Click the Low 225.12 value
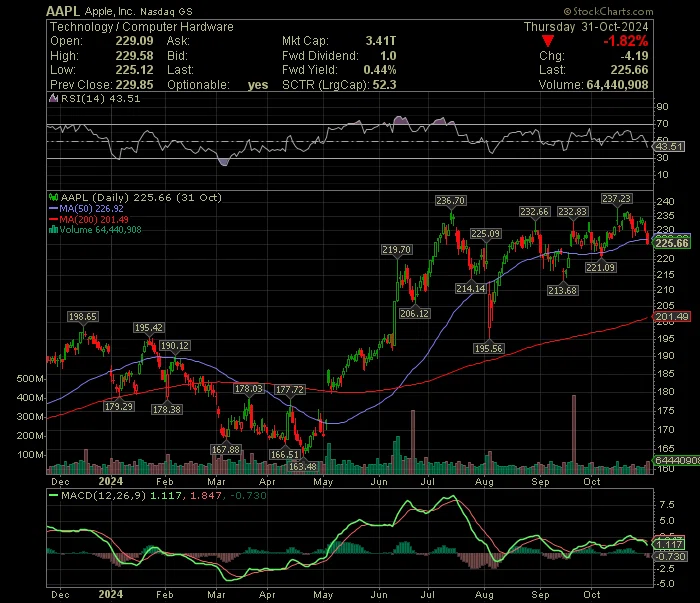 134,70
